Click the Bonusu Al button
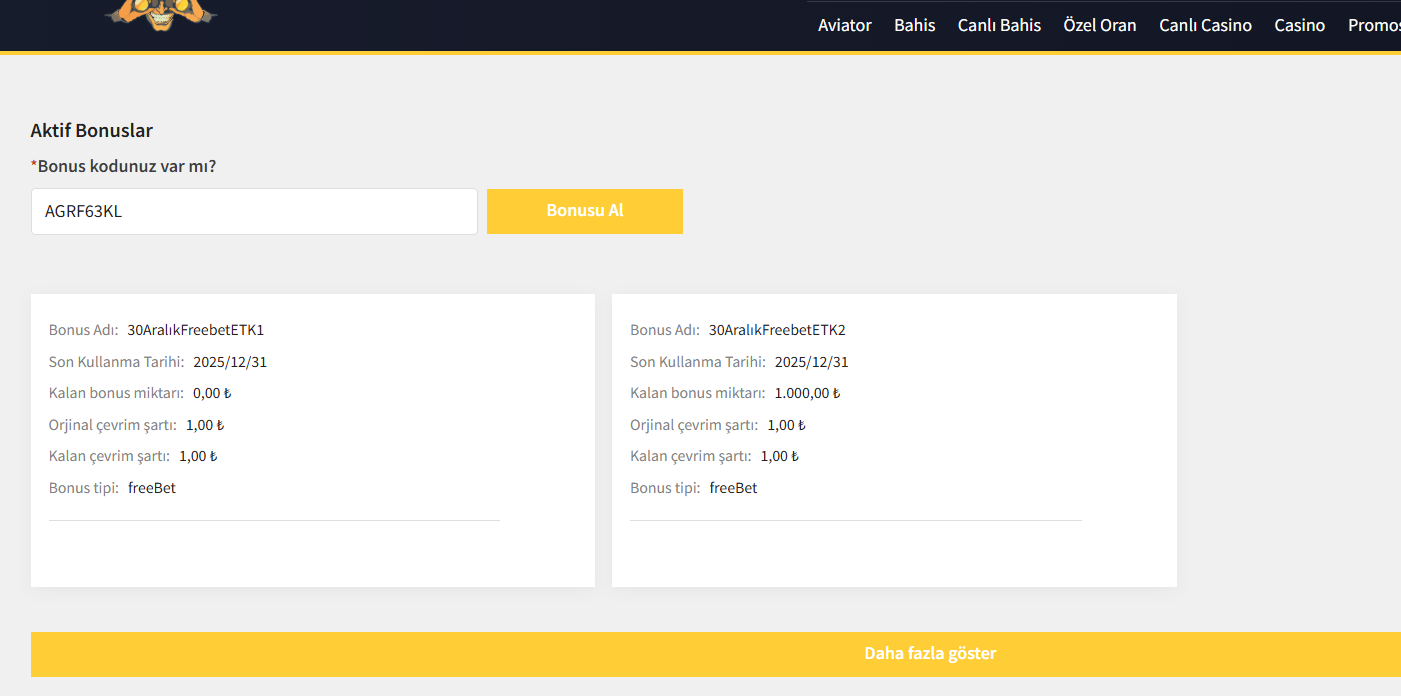 585,211
